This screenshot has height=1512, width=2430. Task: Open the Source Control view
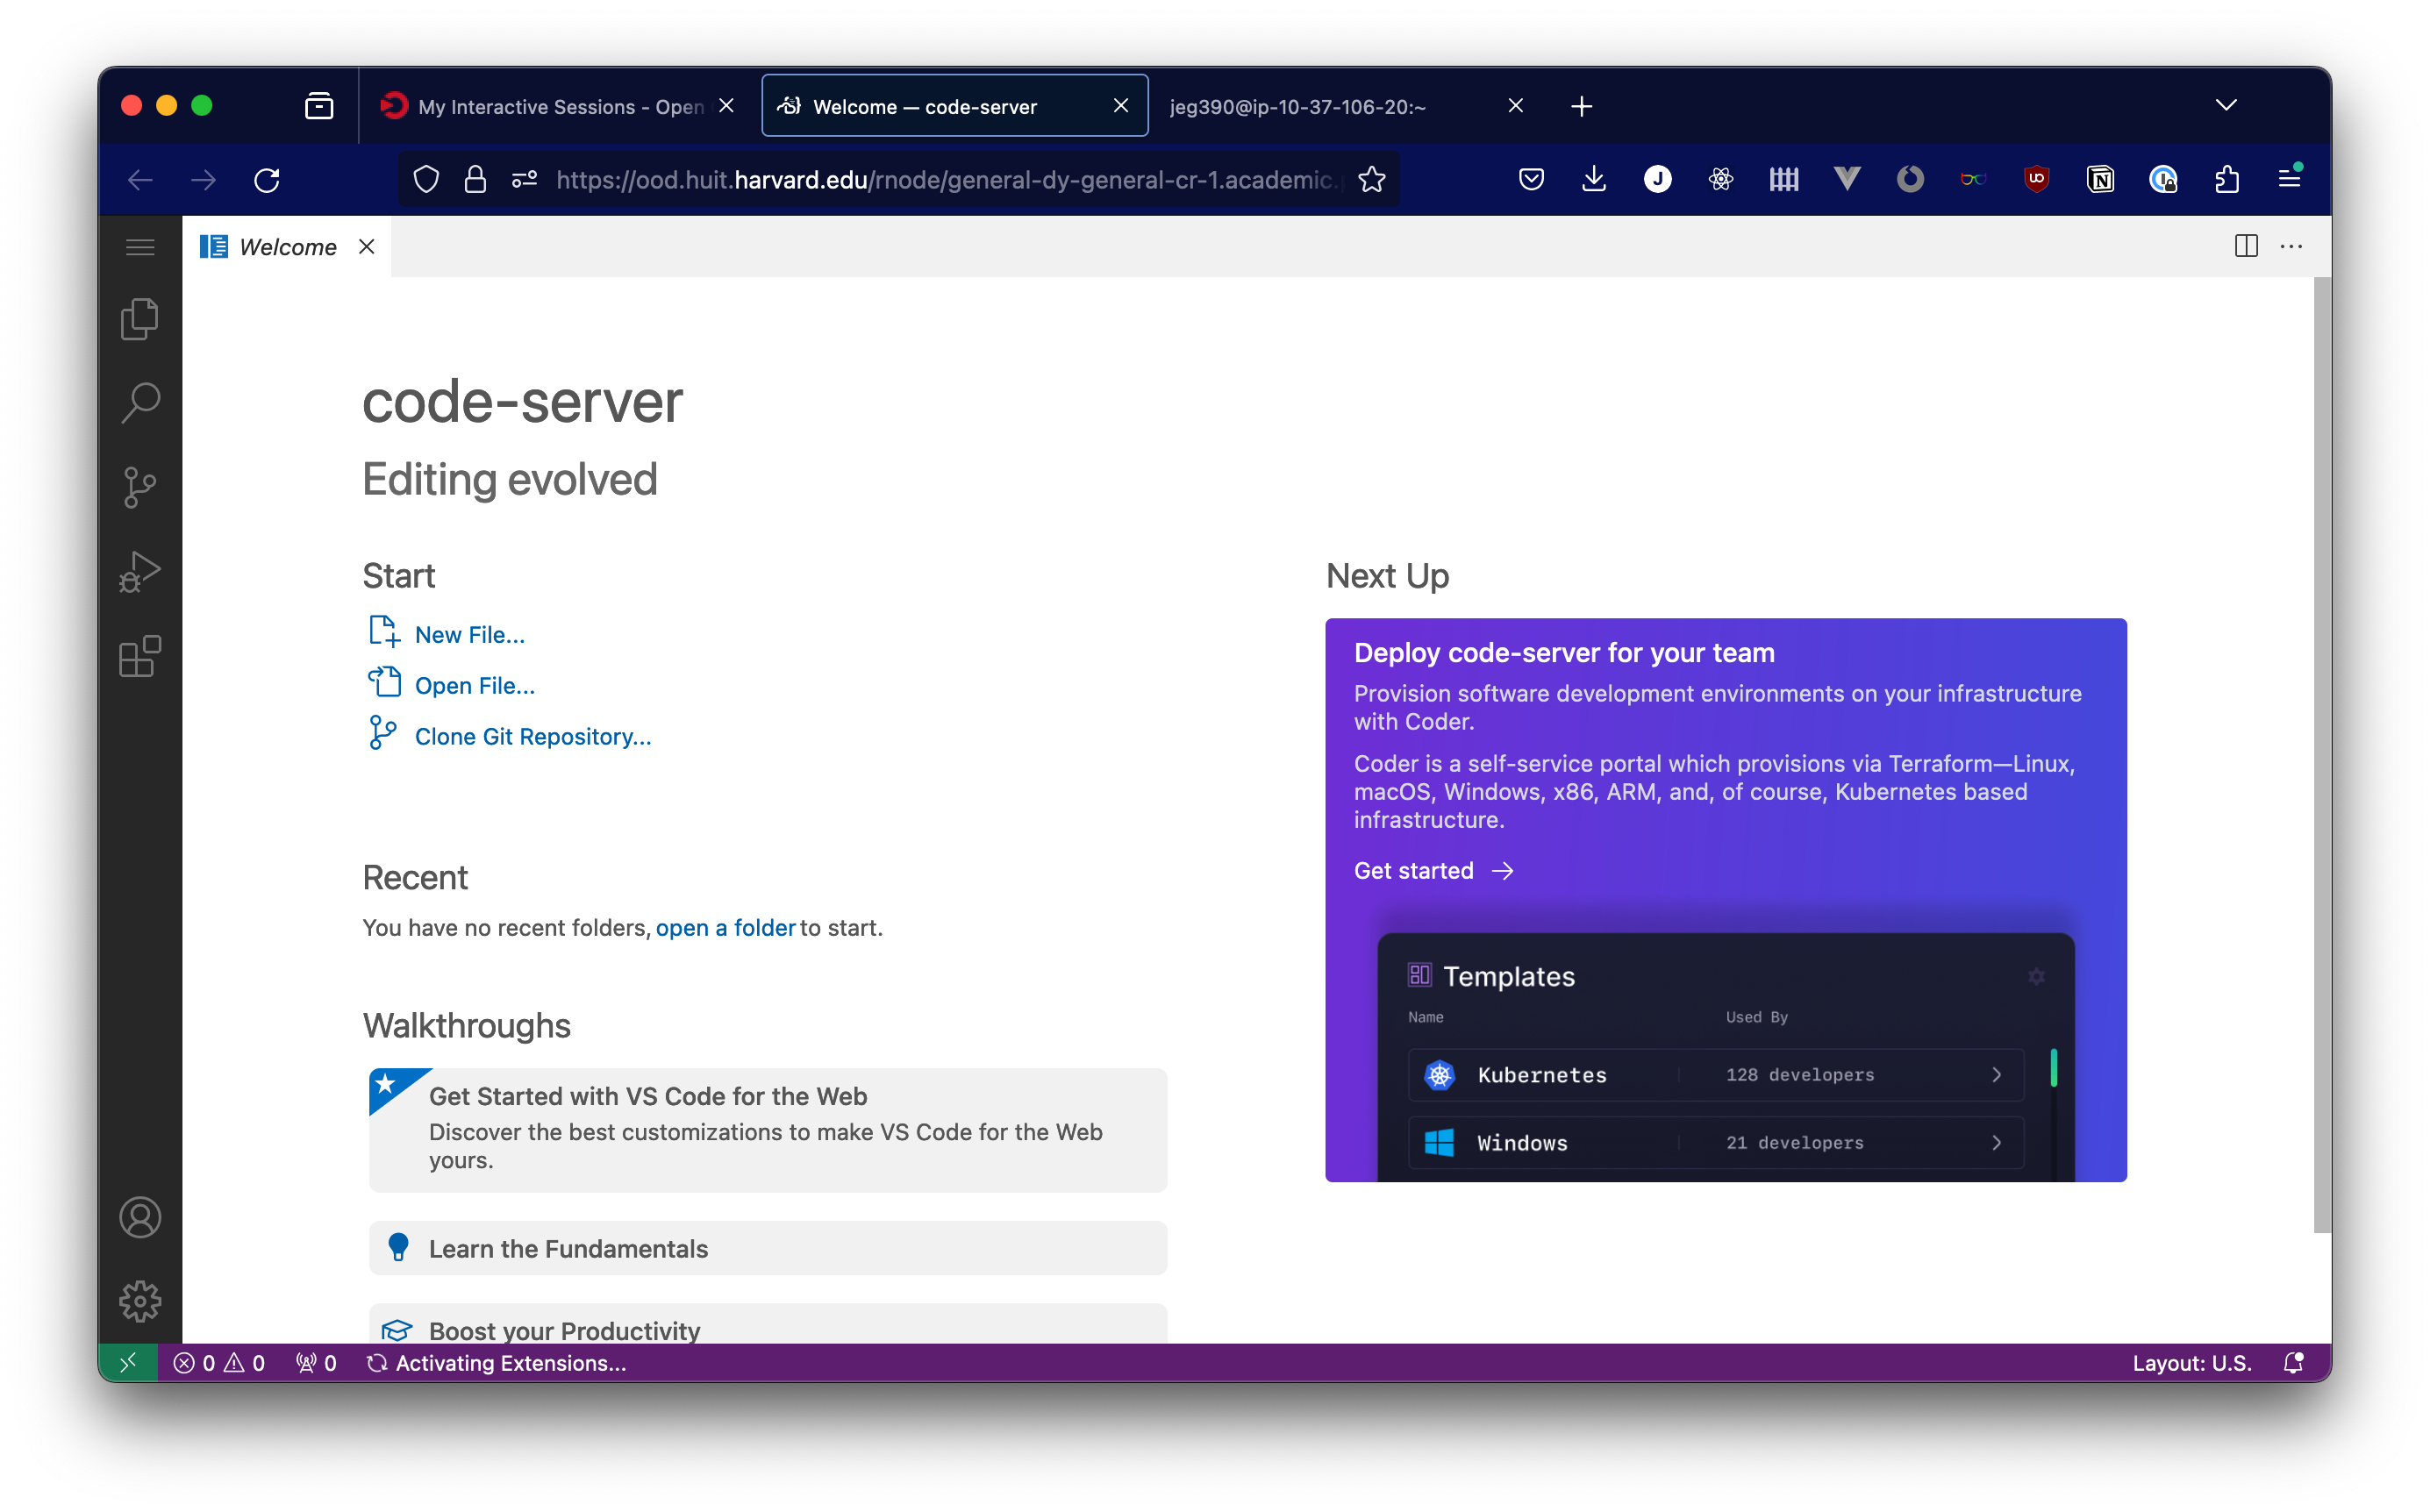[x=140, y=488]
